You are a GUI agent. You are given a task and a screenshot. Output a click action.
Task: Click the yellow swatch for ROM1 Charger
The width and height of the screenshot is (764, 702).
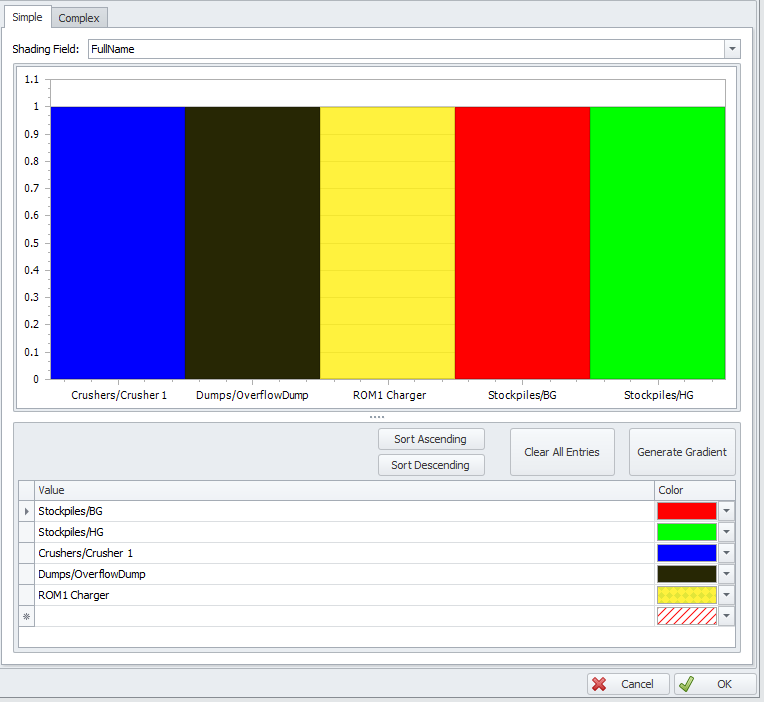[687, 595]
